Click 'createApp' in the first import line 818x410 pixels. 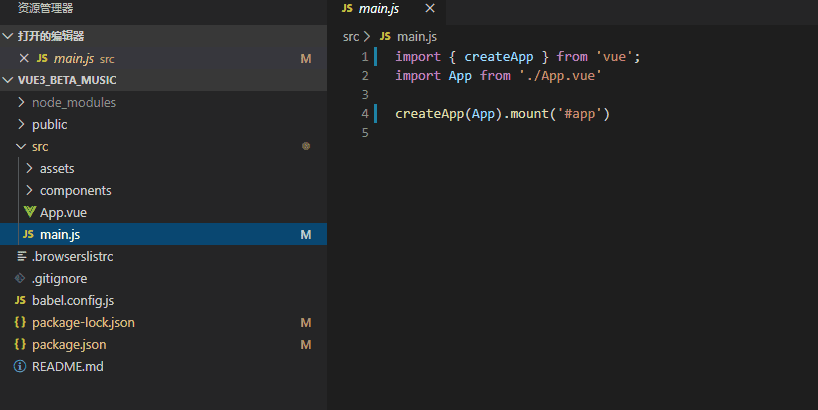point(499,56)
